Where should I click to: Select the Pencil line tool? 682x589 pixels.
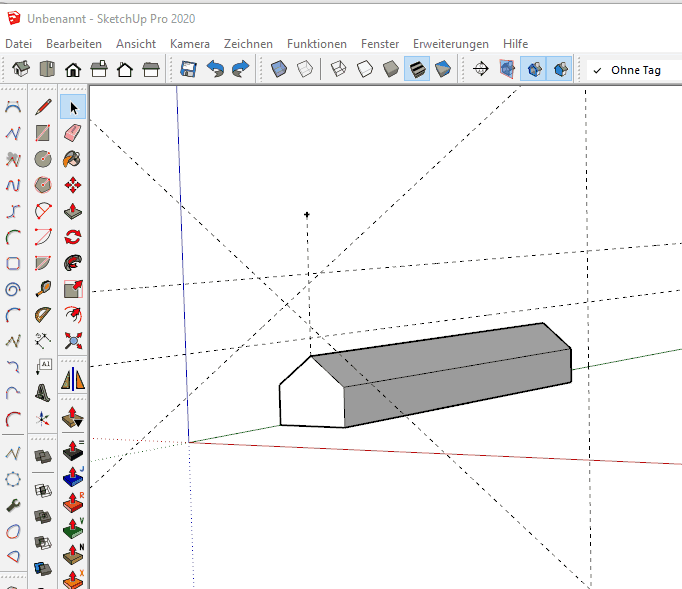click(43, 107)
